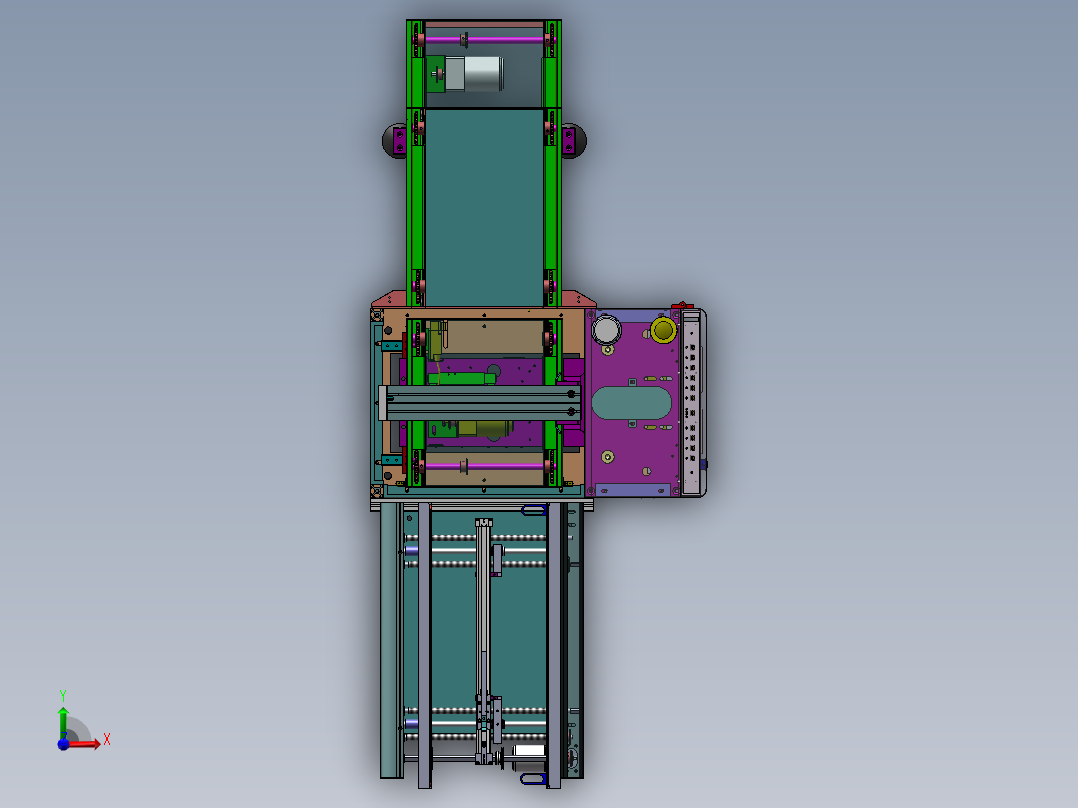The image size is (1078, 808).
Task: Click the blue Z axis ball of the triad
Action: (x=63, y=744)
